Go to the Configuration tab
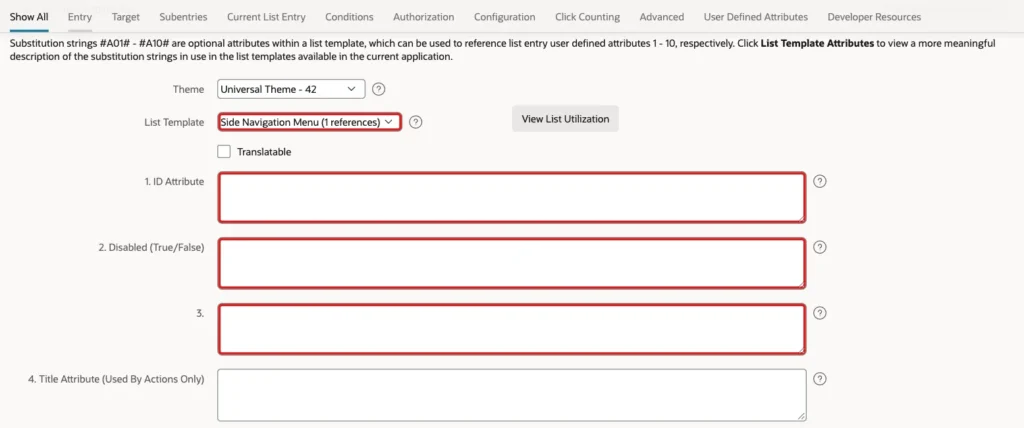Viewport: 1024px width, 428px height. [x=505, y=17]
